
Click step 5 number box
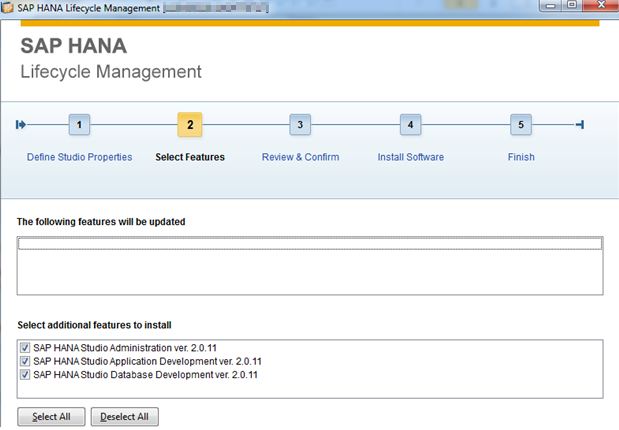[x=521, y=125]
